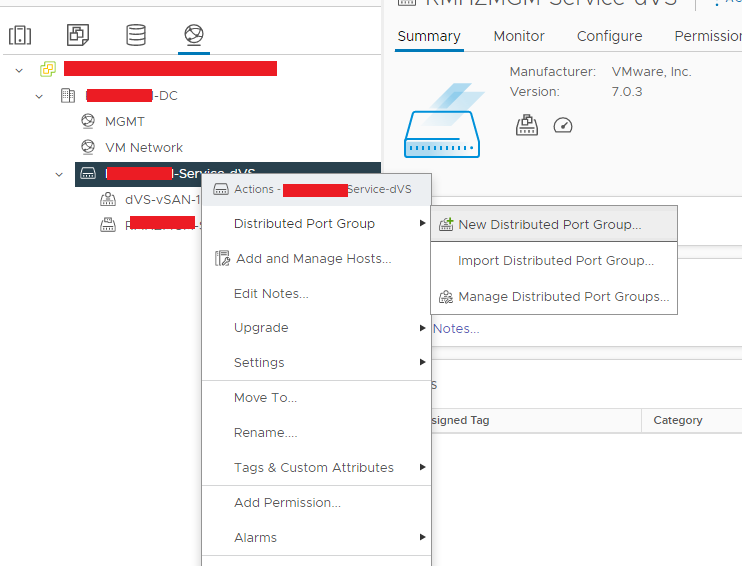
Task: Open the VMs and Templates inventory view
Action: coord(78,35)
